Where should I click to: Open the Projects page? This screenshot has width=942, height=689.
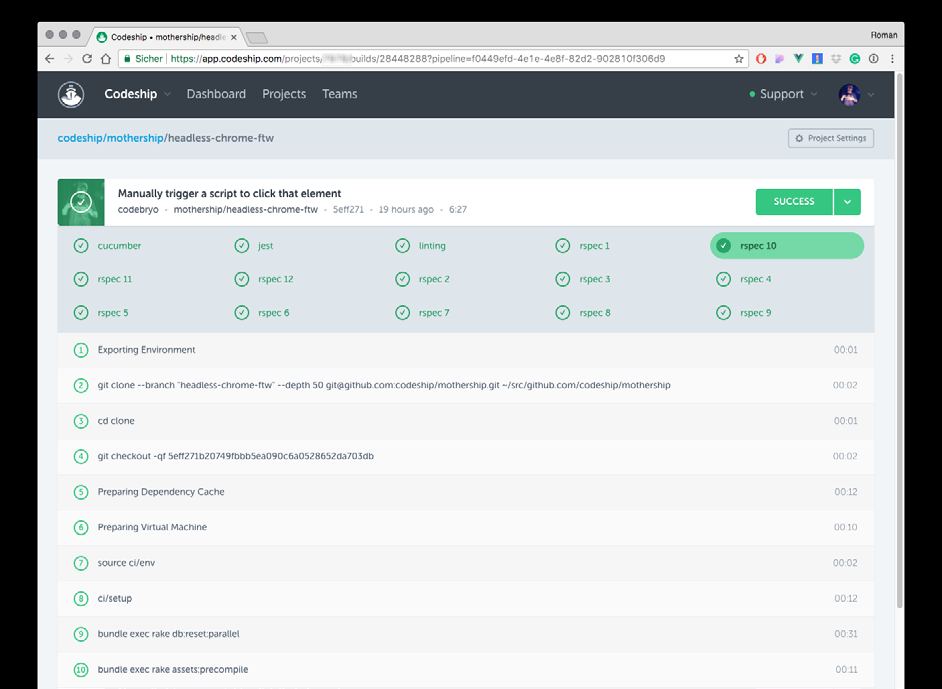[284, 94]
